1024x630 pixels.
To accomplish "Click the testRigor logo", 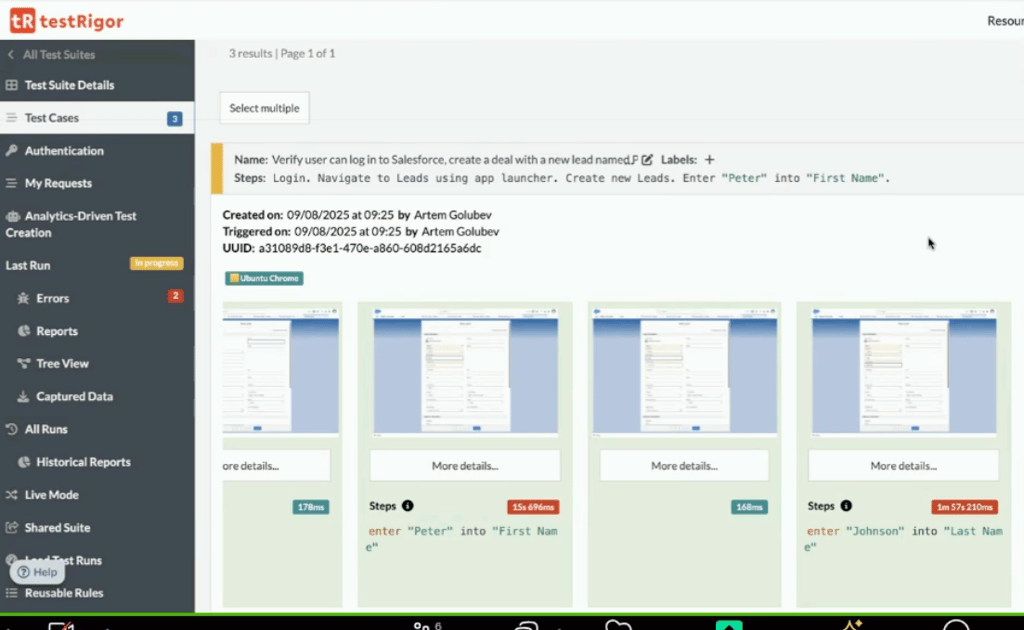I will pyautogui.click(x=67, y=21).
